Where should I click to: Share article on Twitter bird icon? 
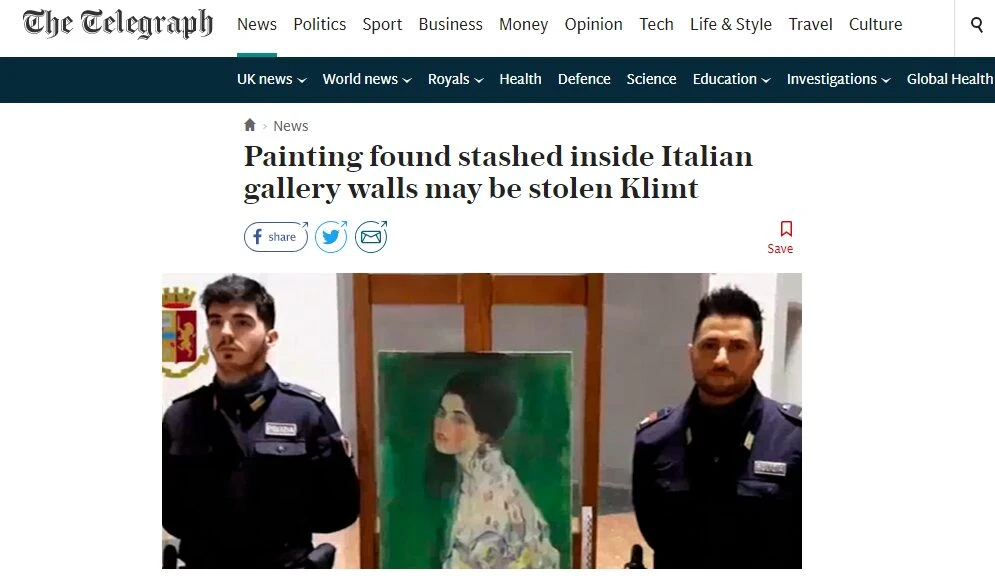pyautogui.click(x=331, y=237)
